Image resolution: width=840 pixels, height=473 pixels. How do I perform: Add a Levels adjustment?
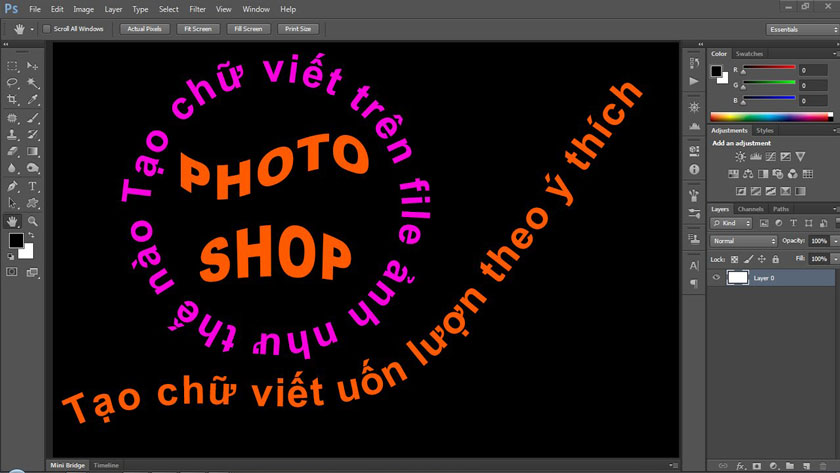tap(756, 156)
